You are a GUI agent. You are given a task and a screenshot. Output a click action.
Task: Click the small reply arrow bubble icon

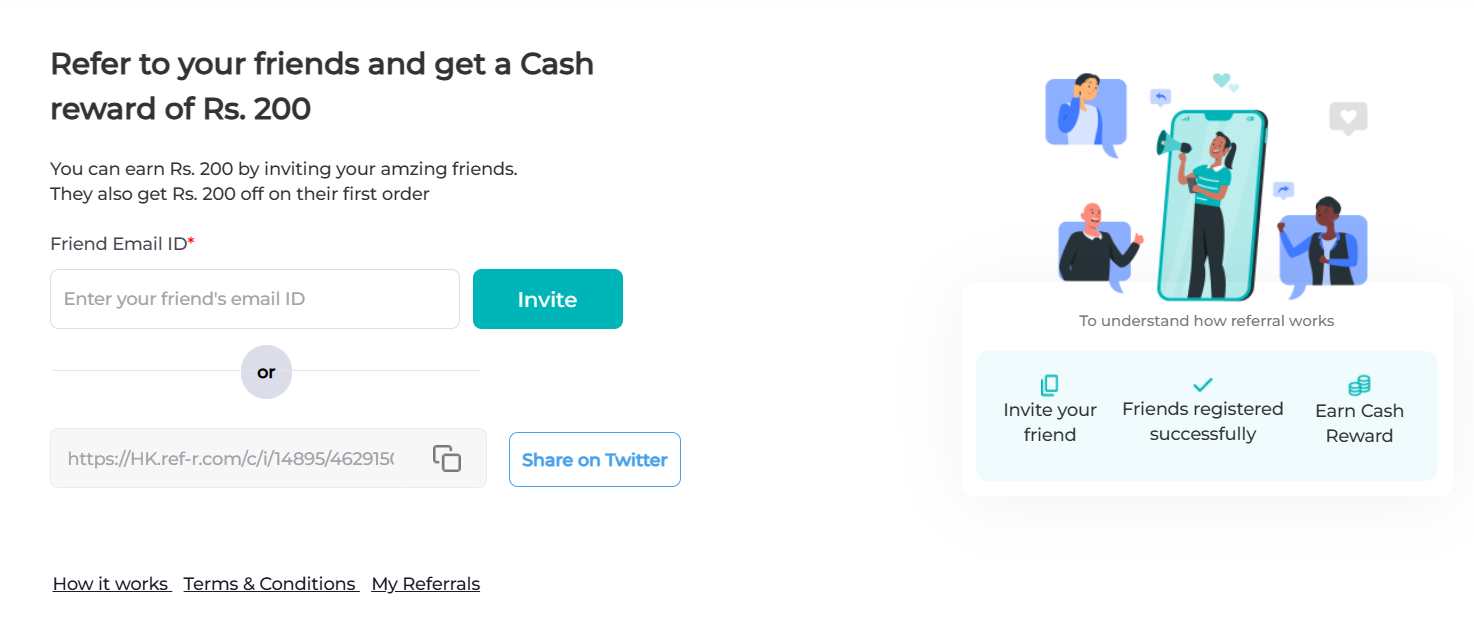[x=1160, y=97]
